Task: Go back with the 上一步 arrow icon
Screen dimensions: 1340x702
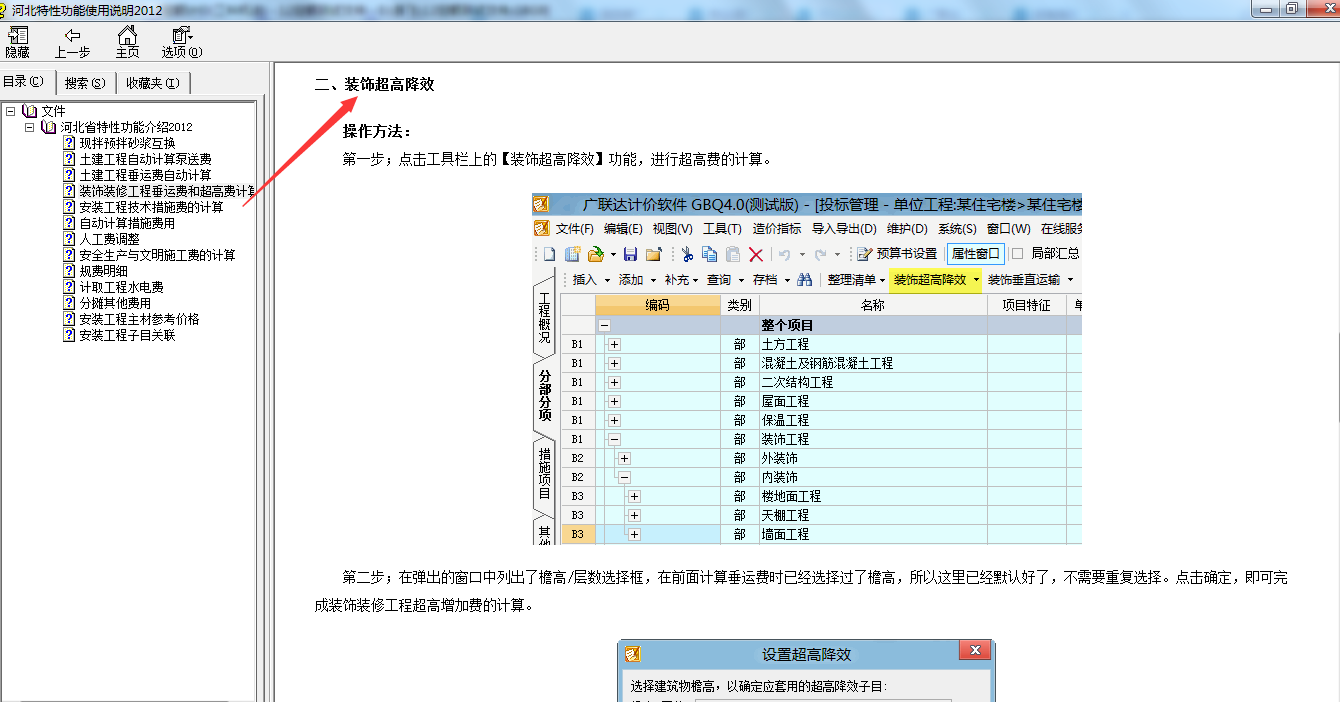Action: pyautogui.click(x=72, y=36)
